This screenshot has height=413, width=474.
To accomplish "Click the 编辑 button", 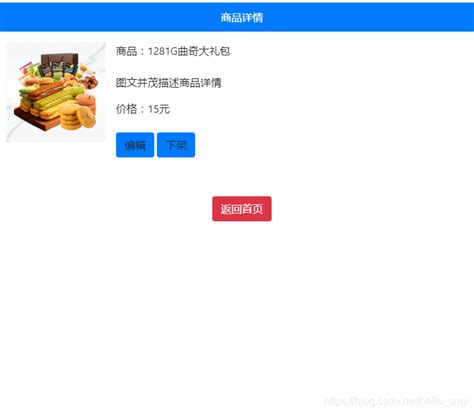I will point(135,145).
